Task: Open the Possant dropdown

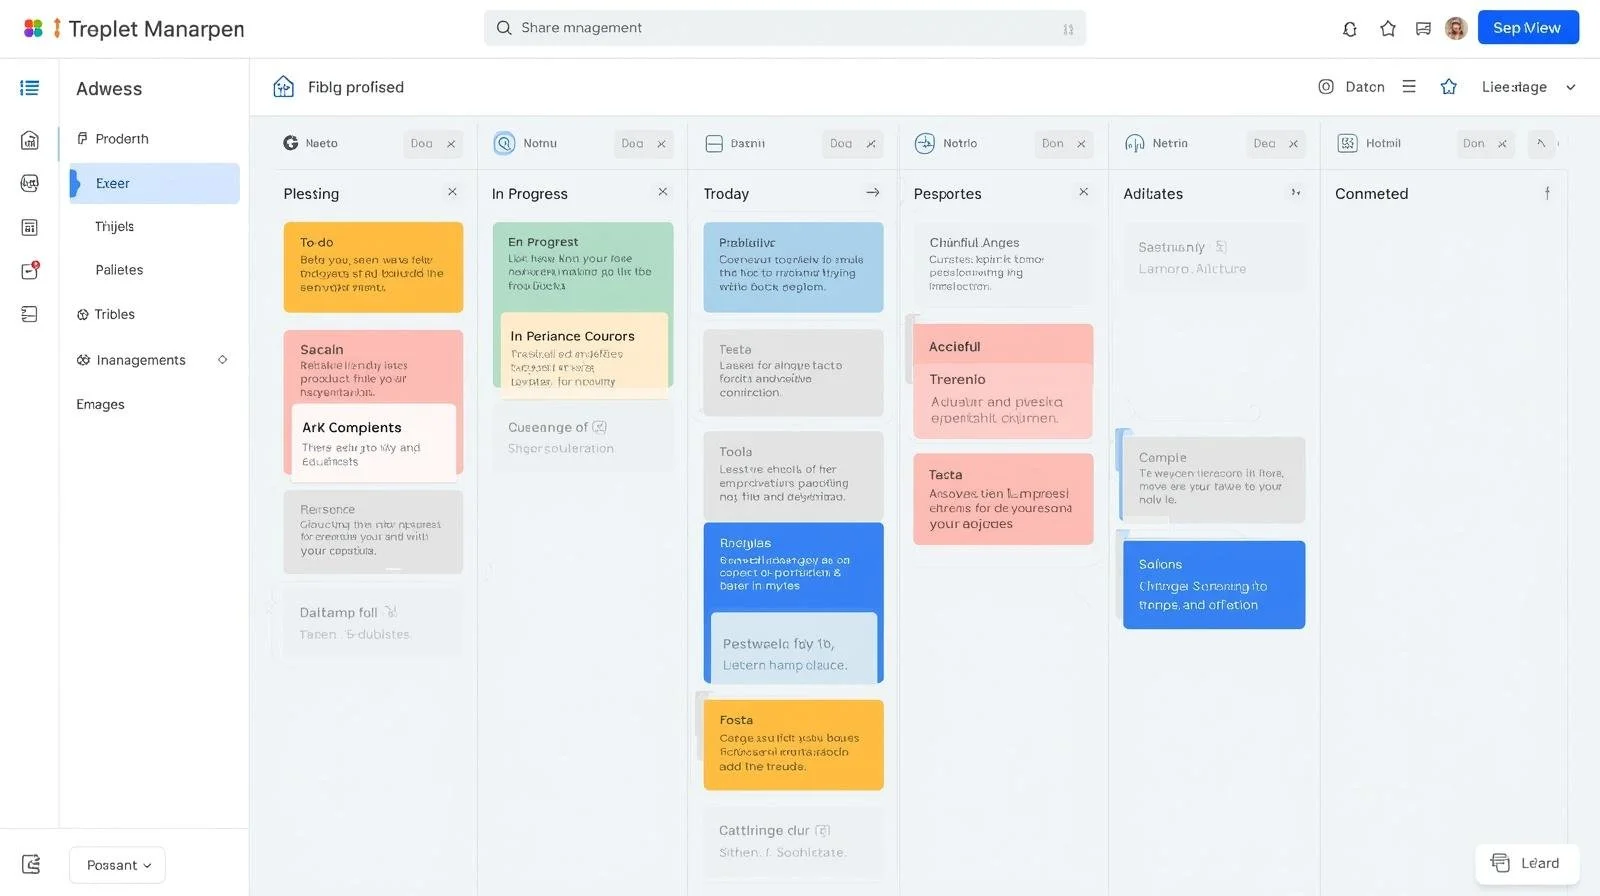Action: [118, 865]
